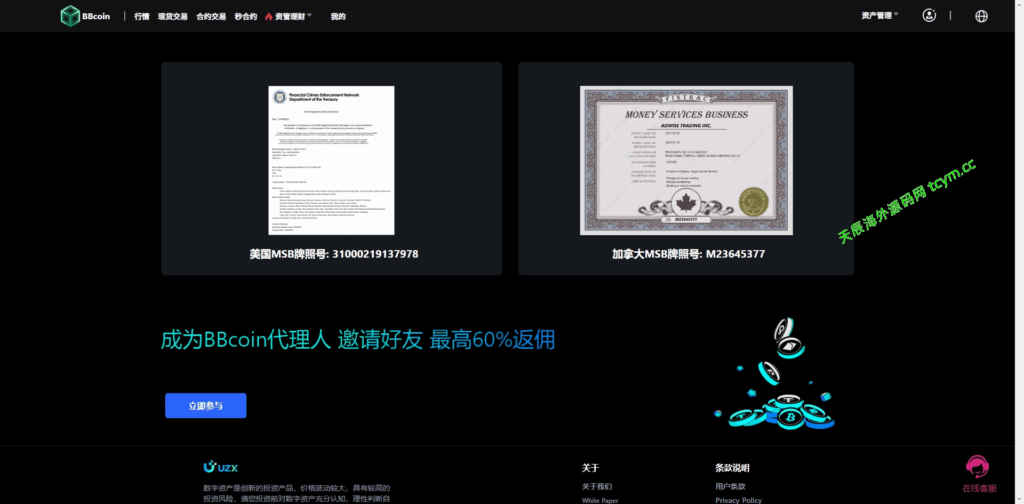This screenshot has height=504, width=1024.
Task: Open the 行情 market page
Action: pos(142,16)
